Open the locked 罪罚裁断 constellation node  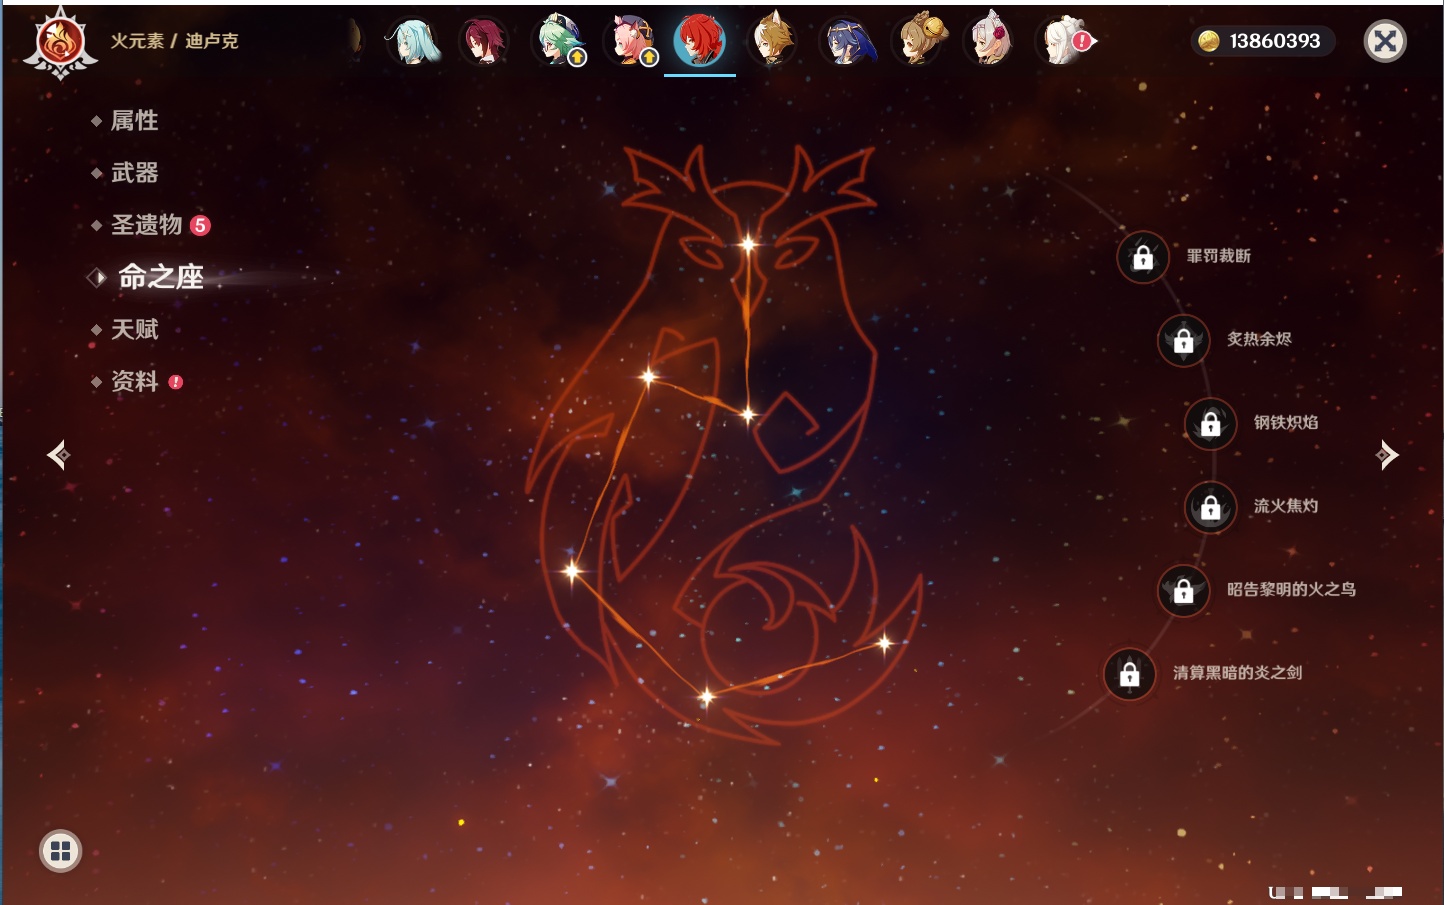tap(1143, 257)
